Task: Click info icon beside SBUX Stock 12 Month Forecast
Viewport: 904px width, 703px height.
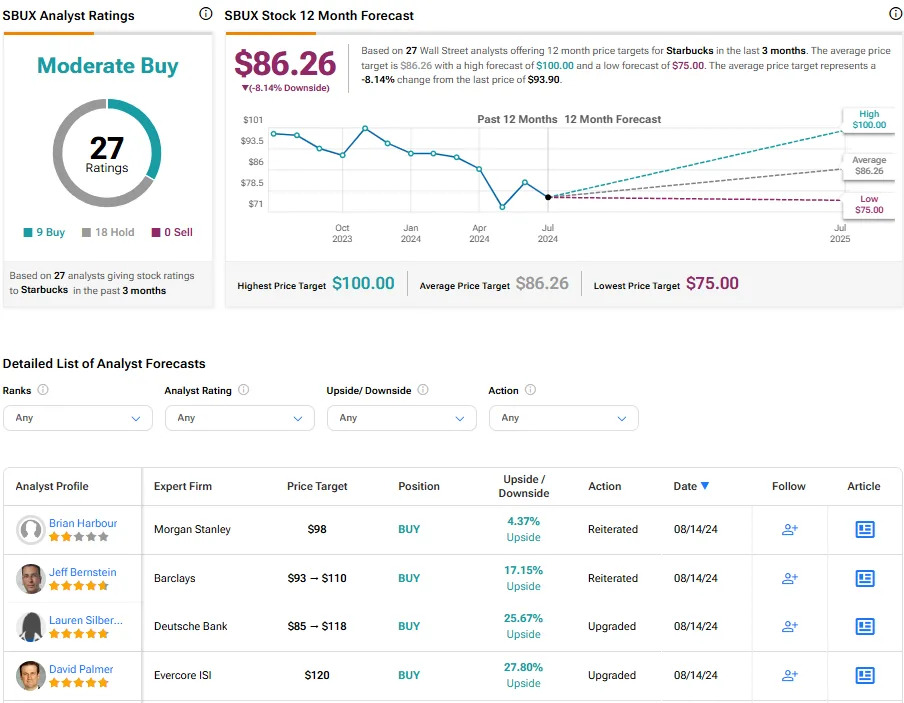Action: click(895, 14)
